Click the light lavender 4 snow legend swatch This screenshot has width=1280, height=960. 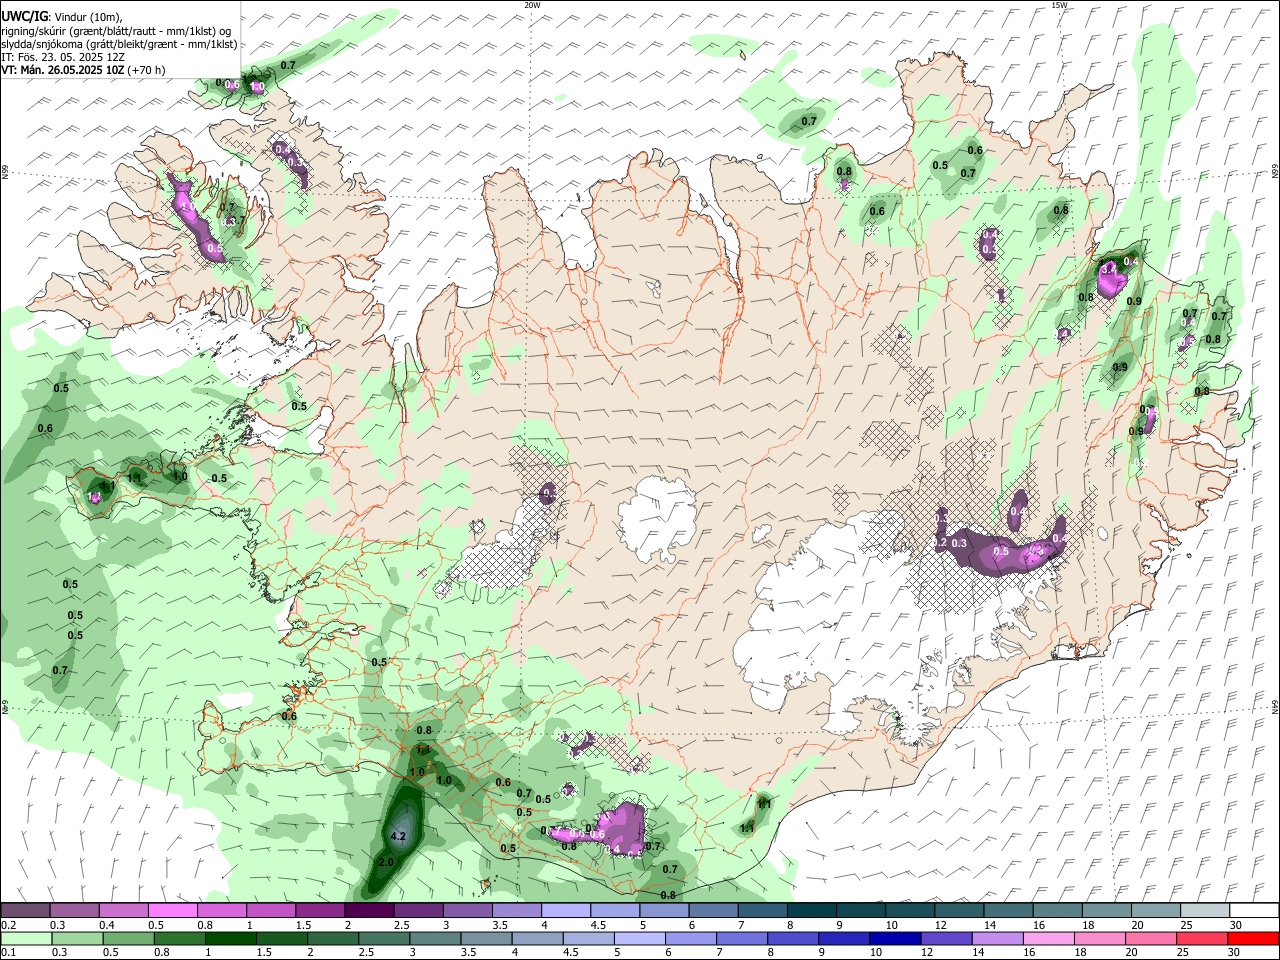click(566, 910)
